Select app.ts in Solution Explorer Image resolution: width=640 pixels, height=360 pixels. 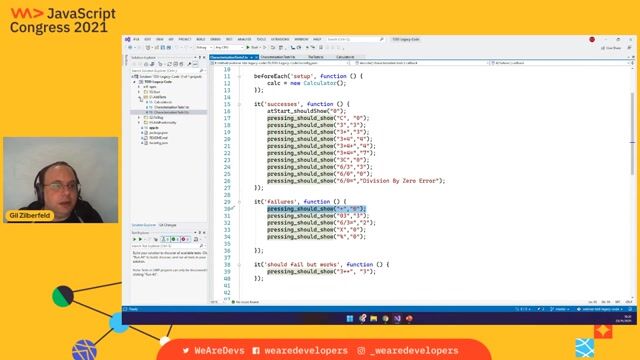pos(153,128)
